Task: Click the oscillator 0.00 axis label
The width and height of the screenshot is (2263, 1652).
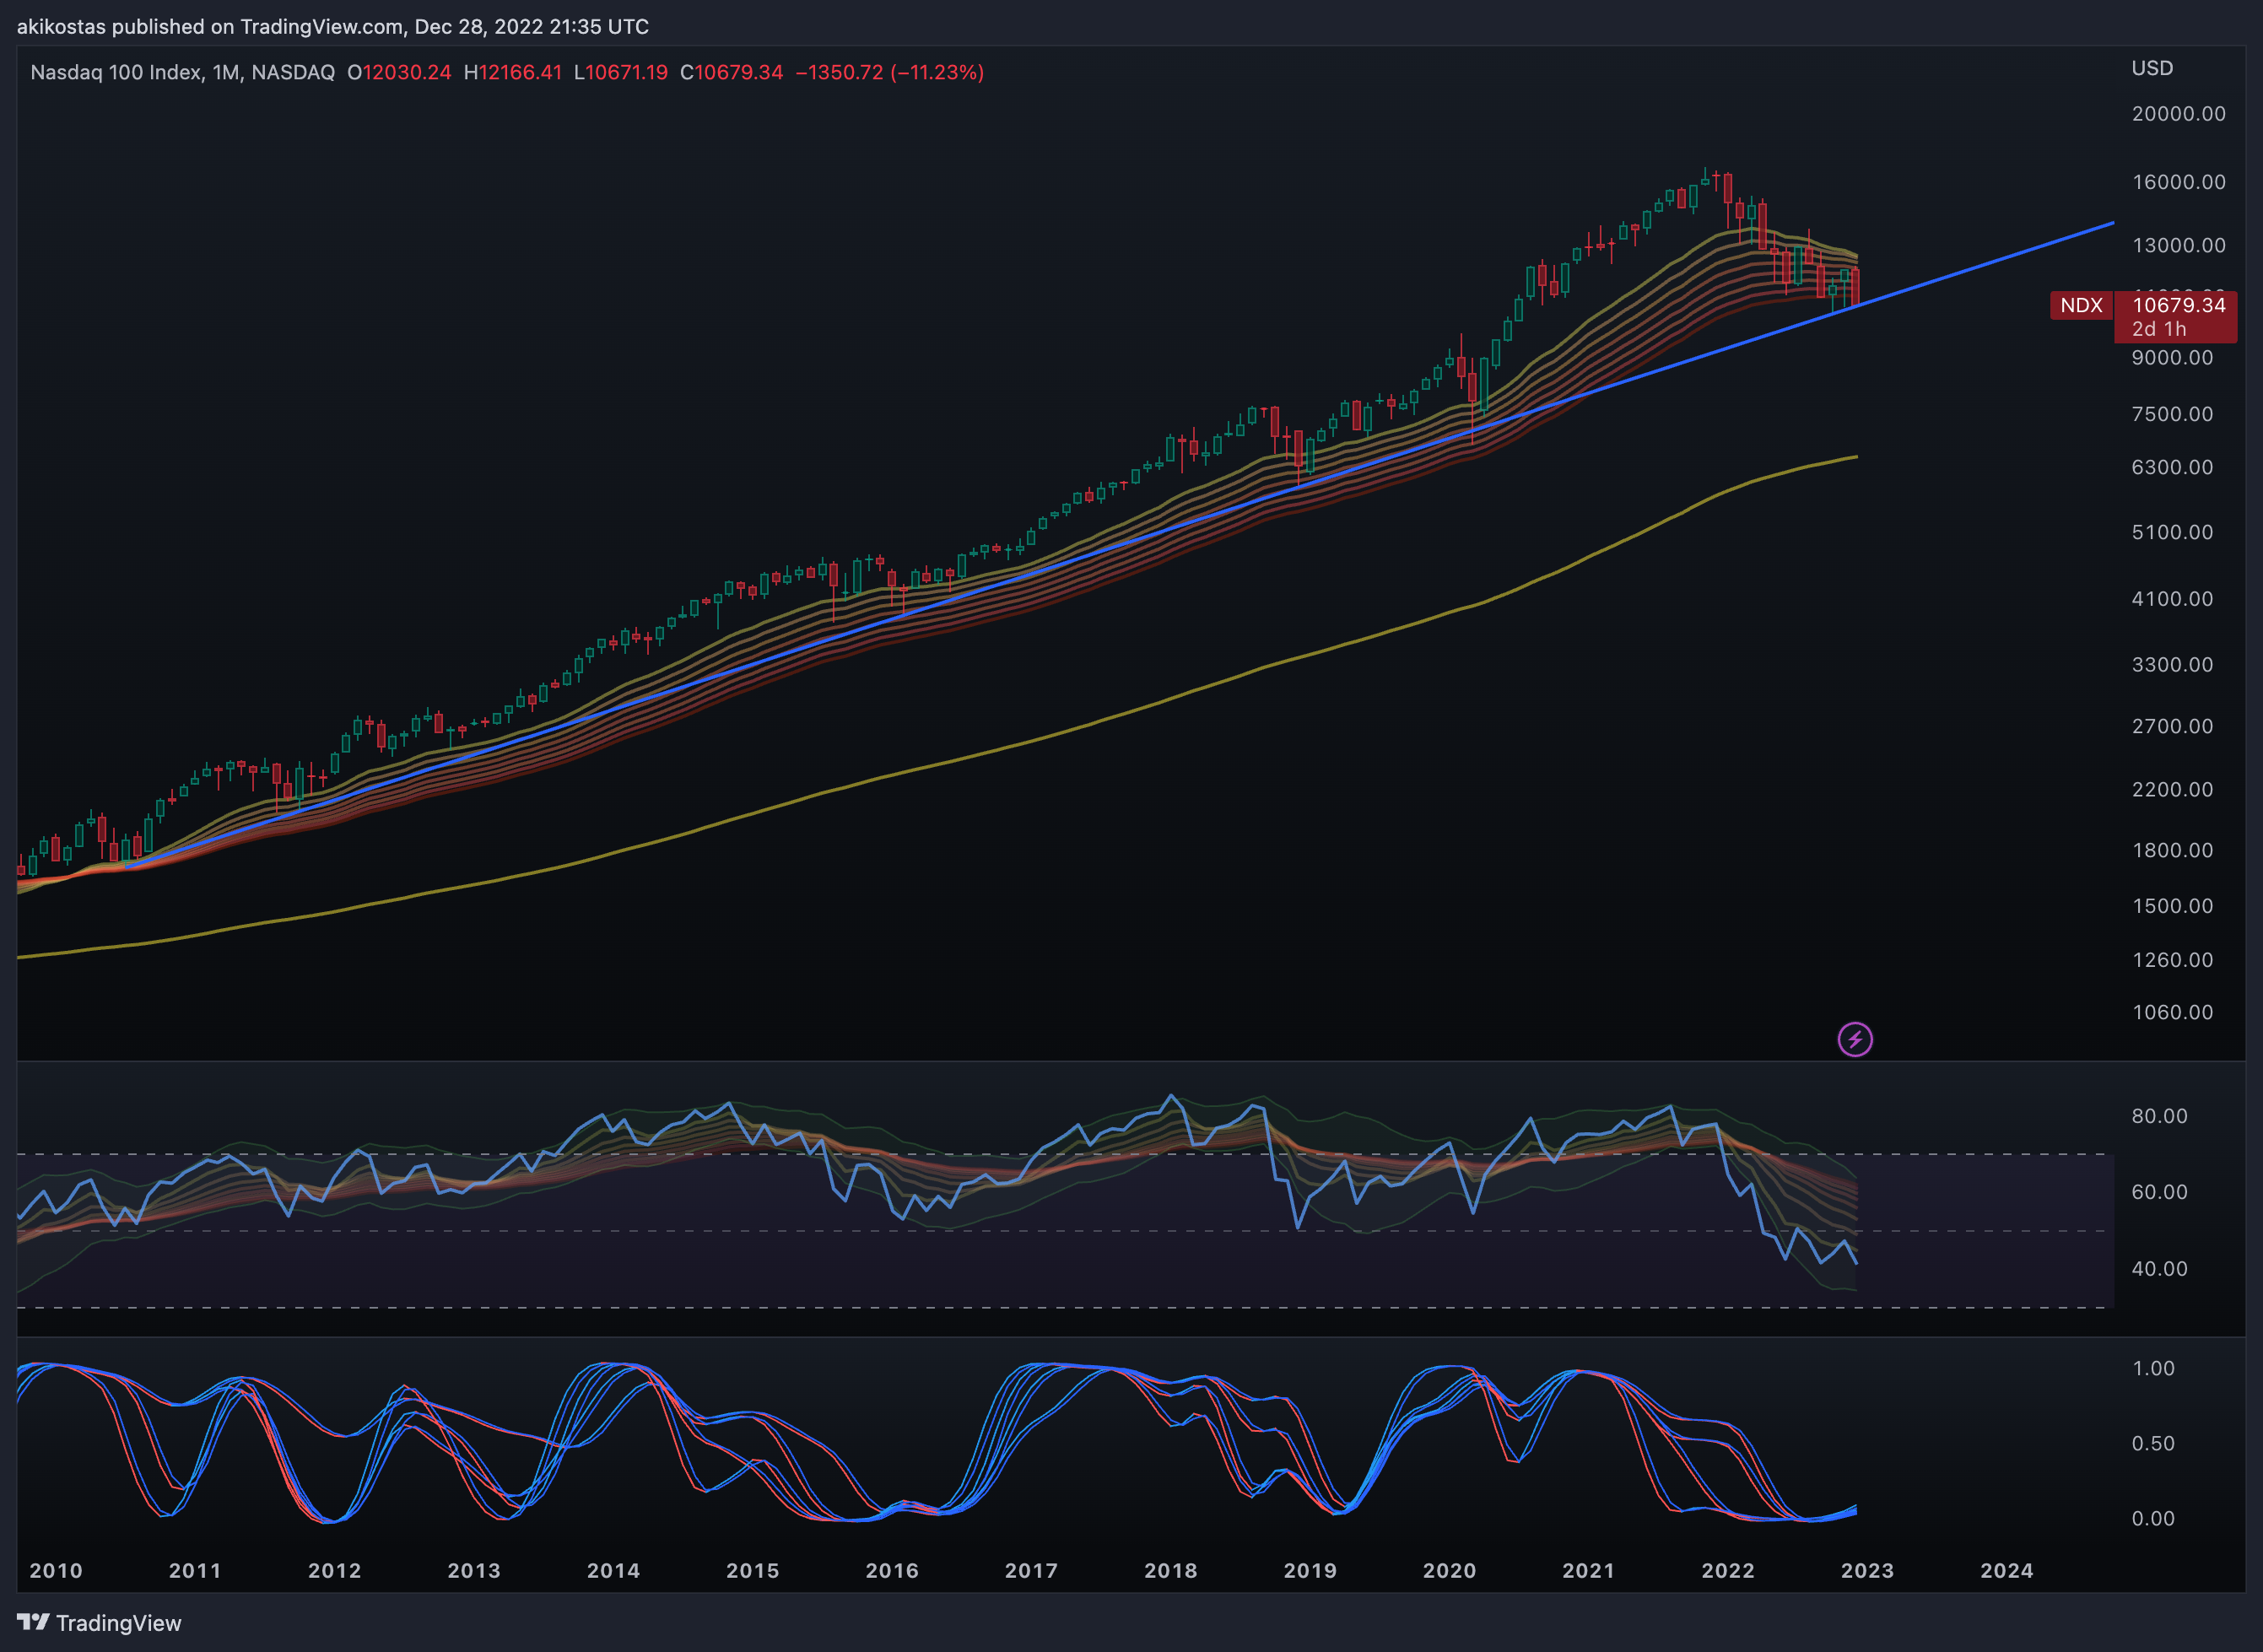Action: pyautogui.click(x=2153, y=1519)
